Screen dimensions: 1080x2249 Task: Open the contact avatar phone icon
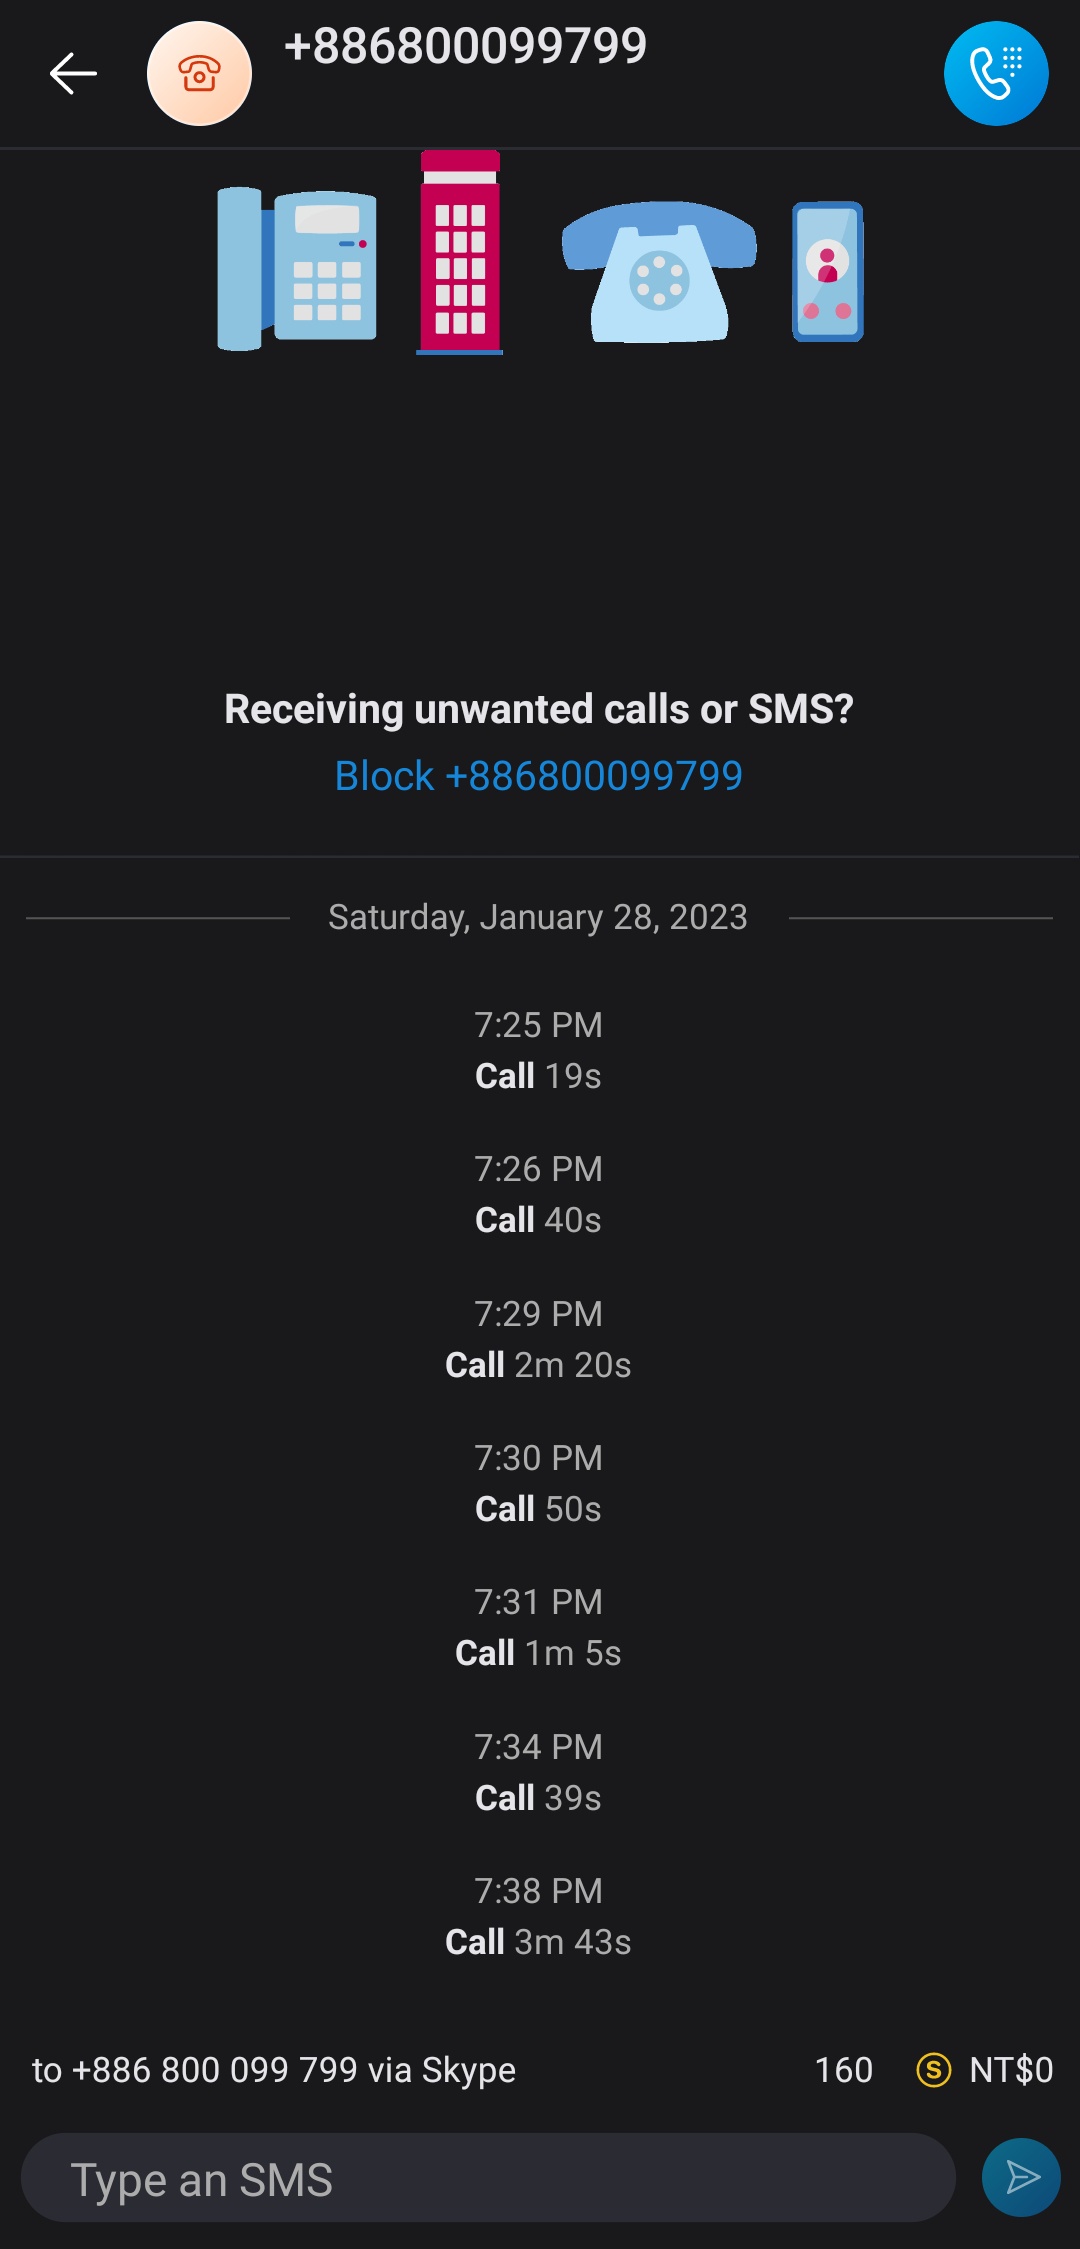(x=199, y=73)
